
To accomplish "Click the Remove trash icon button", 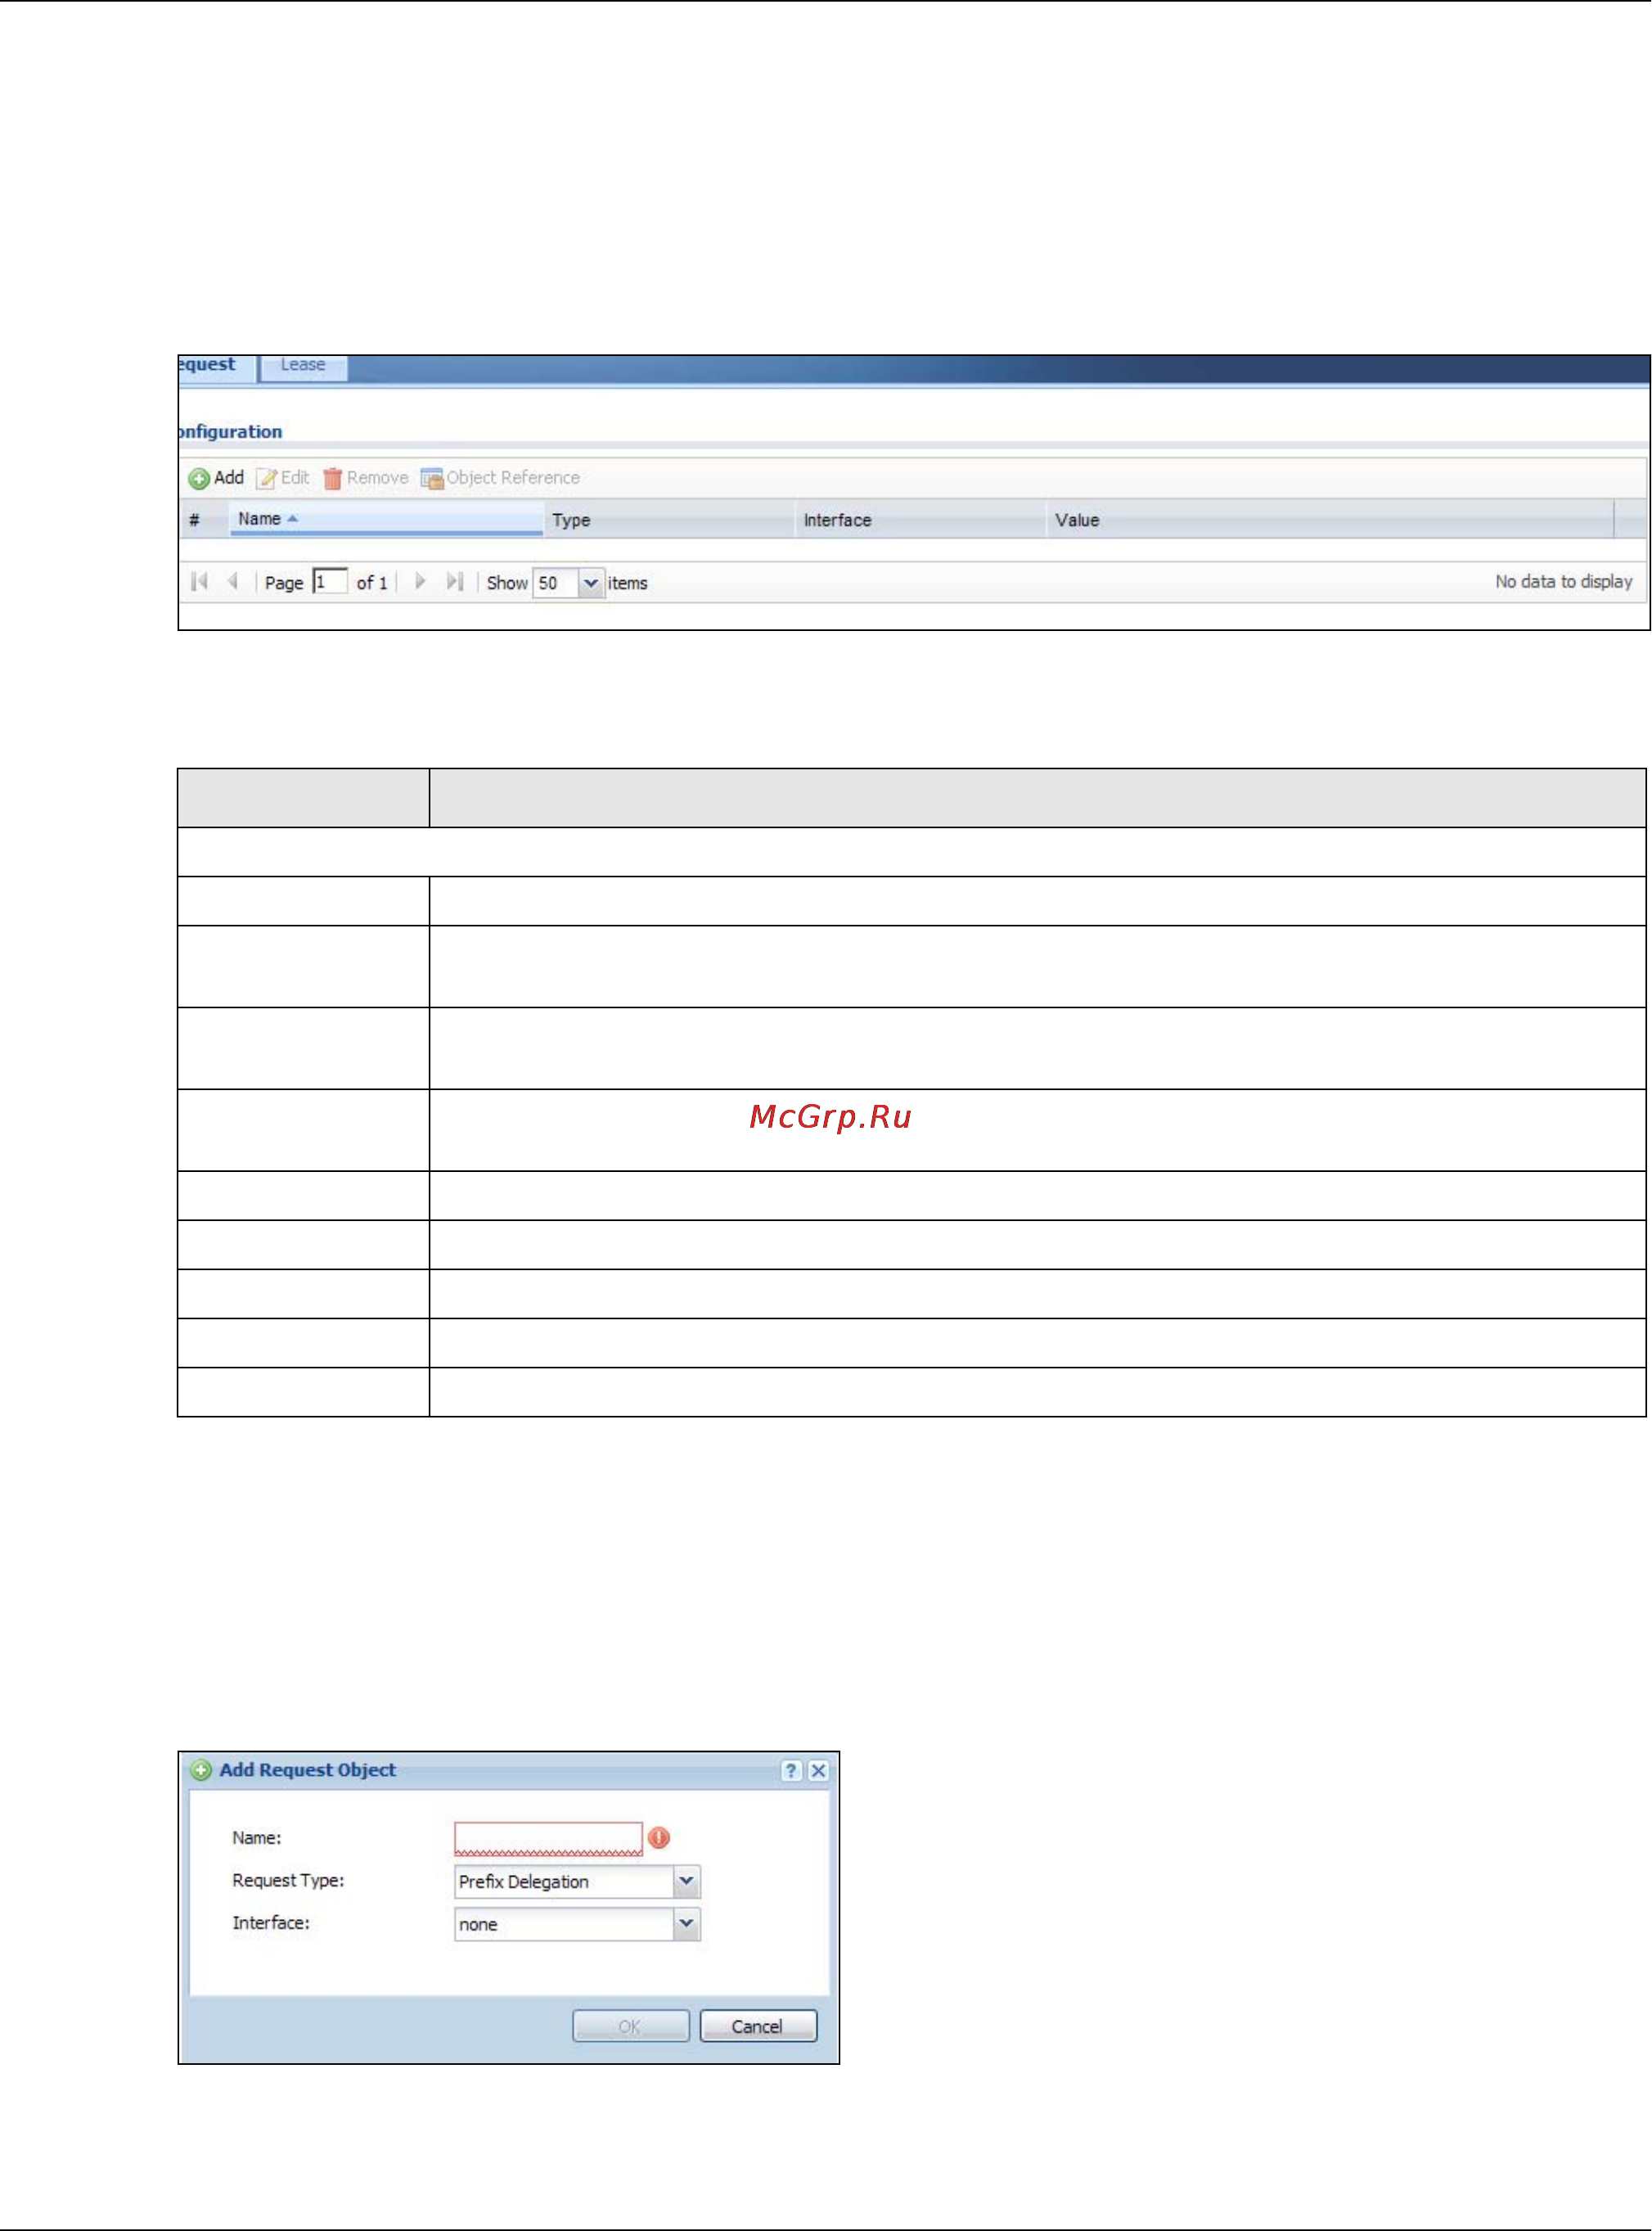I will point(366,478).
